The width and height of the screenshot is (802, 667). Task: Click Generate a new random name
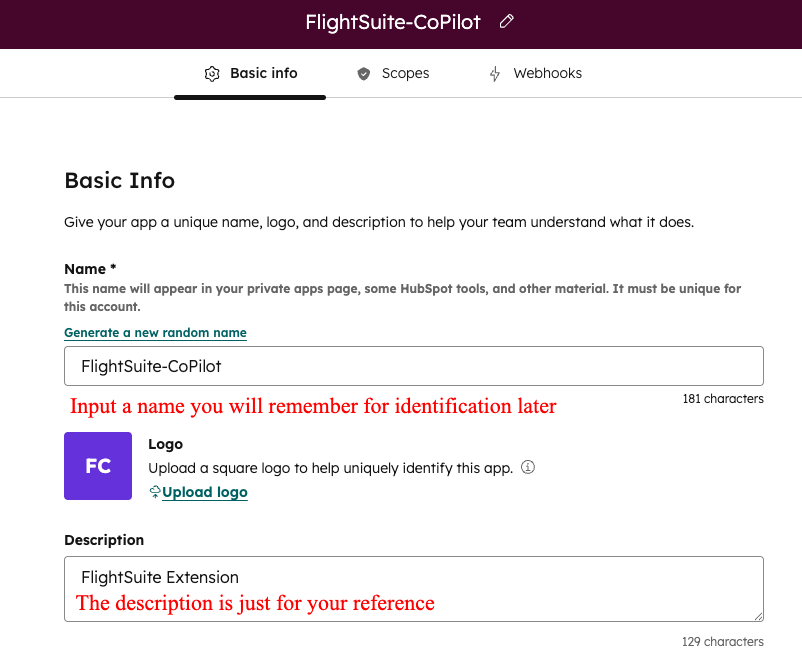[x=155, y=332]
